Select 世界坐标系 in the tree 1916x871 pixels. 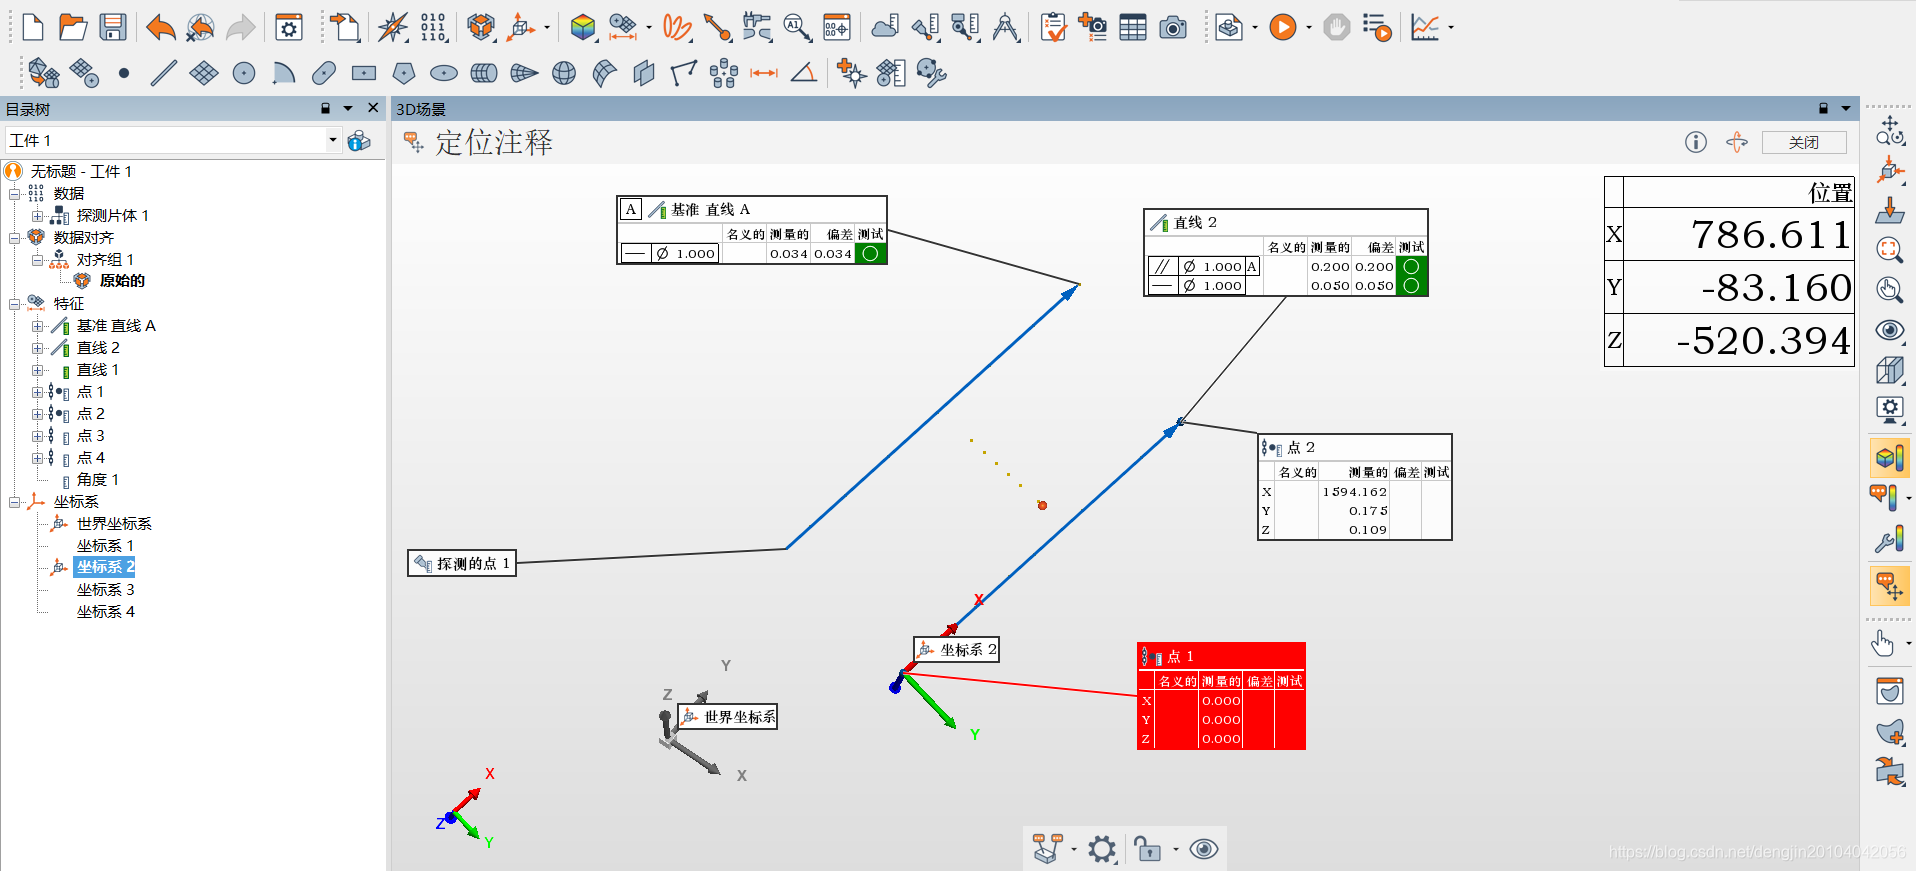coord(114,524)
